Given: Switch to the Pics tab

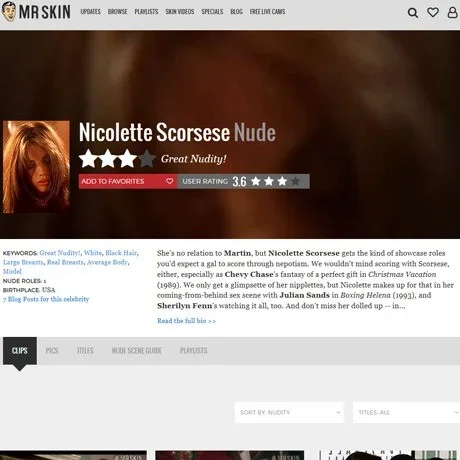Looking at the screenshot, I should [x=52, y=351].
